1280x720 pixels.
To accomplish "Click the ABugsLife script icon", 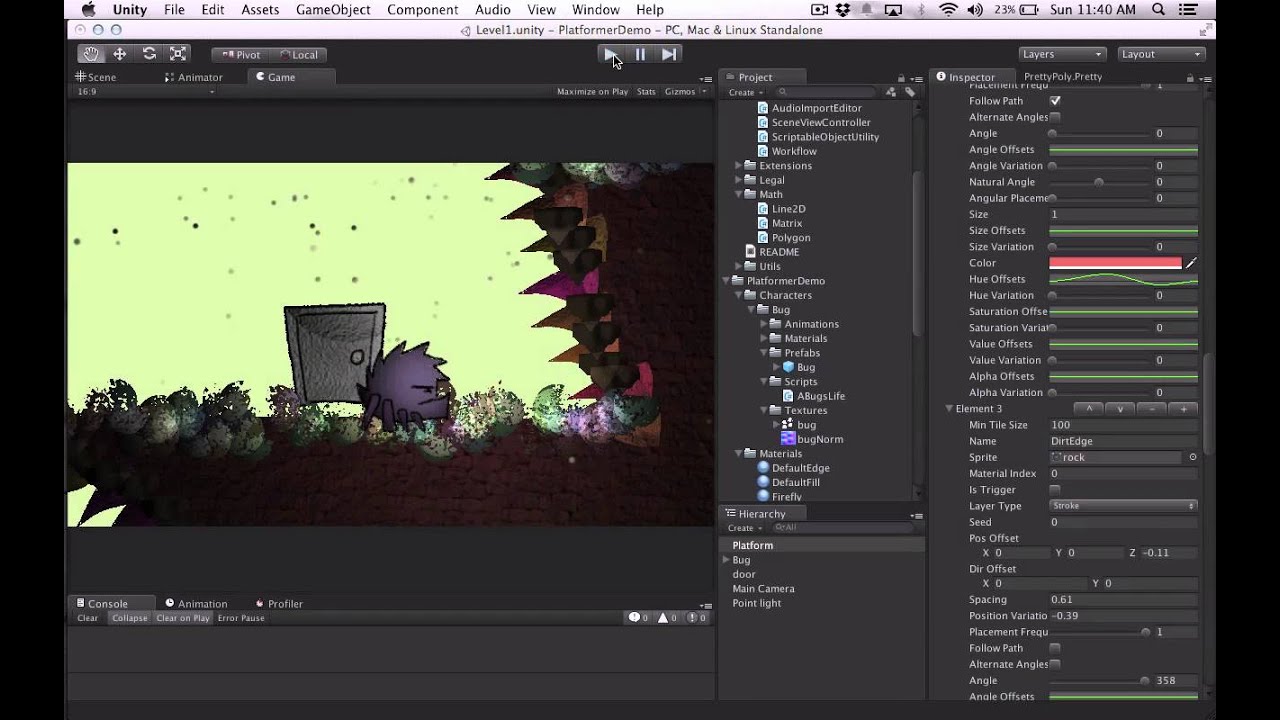I will click(x=788, y=396).
